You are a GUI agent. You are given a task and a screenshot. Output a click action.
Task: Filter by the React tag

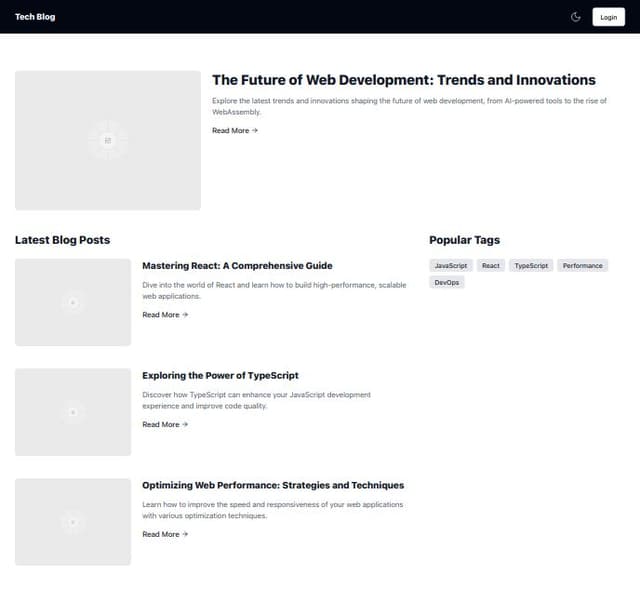tap(490, 266)
